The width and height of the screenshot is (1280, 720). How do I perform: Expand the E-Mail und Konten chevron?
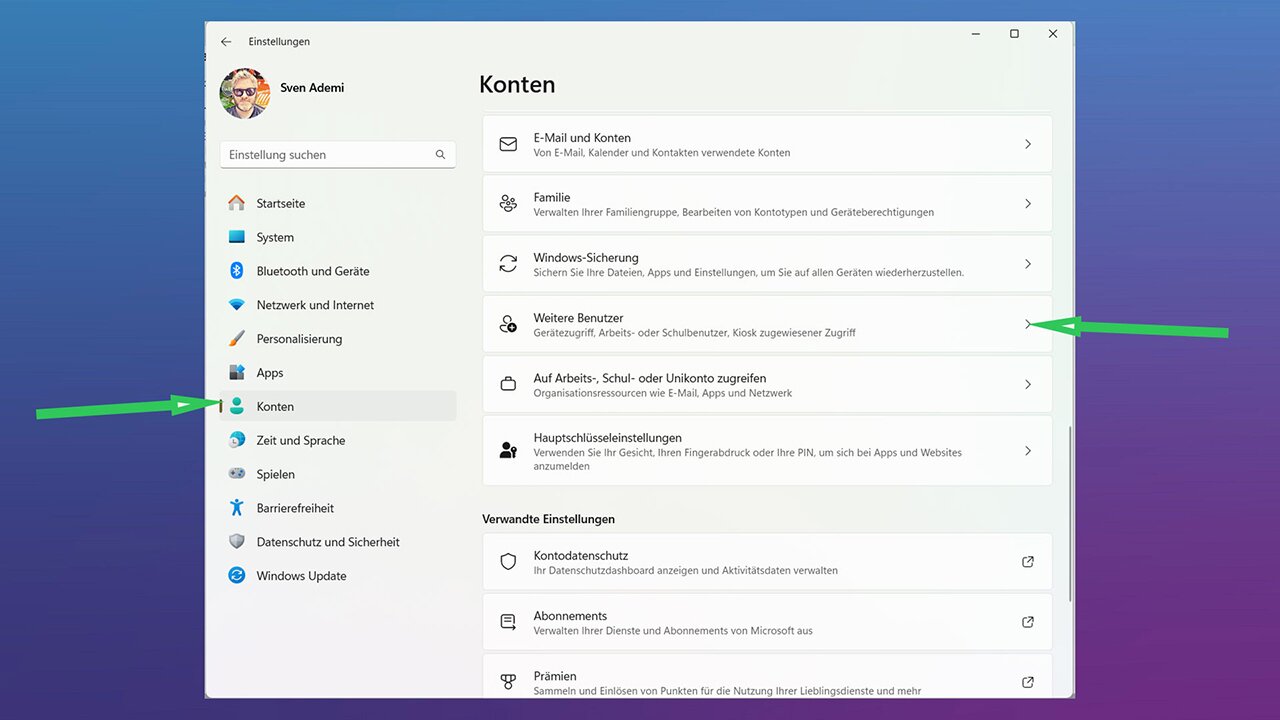1027,144
